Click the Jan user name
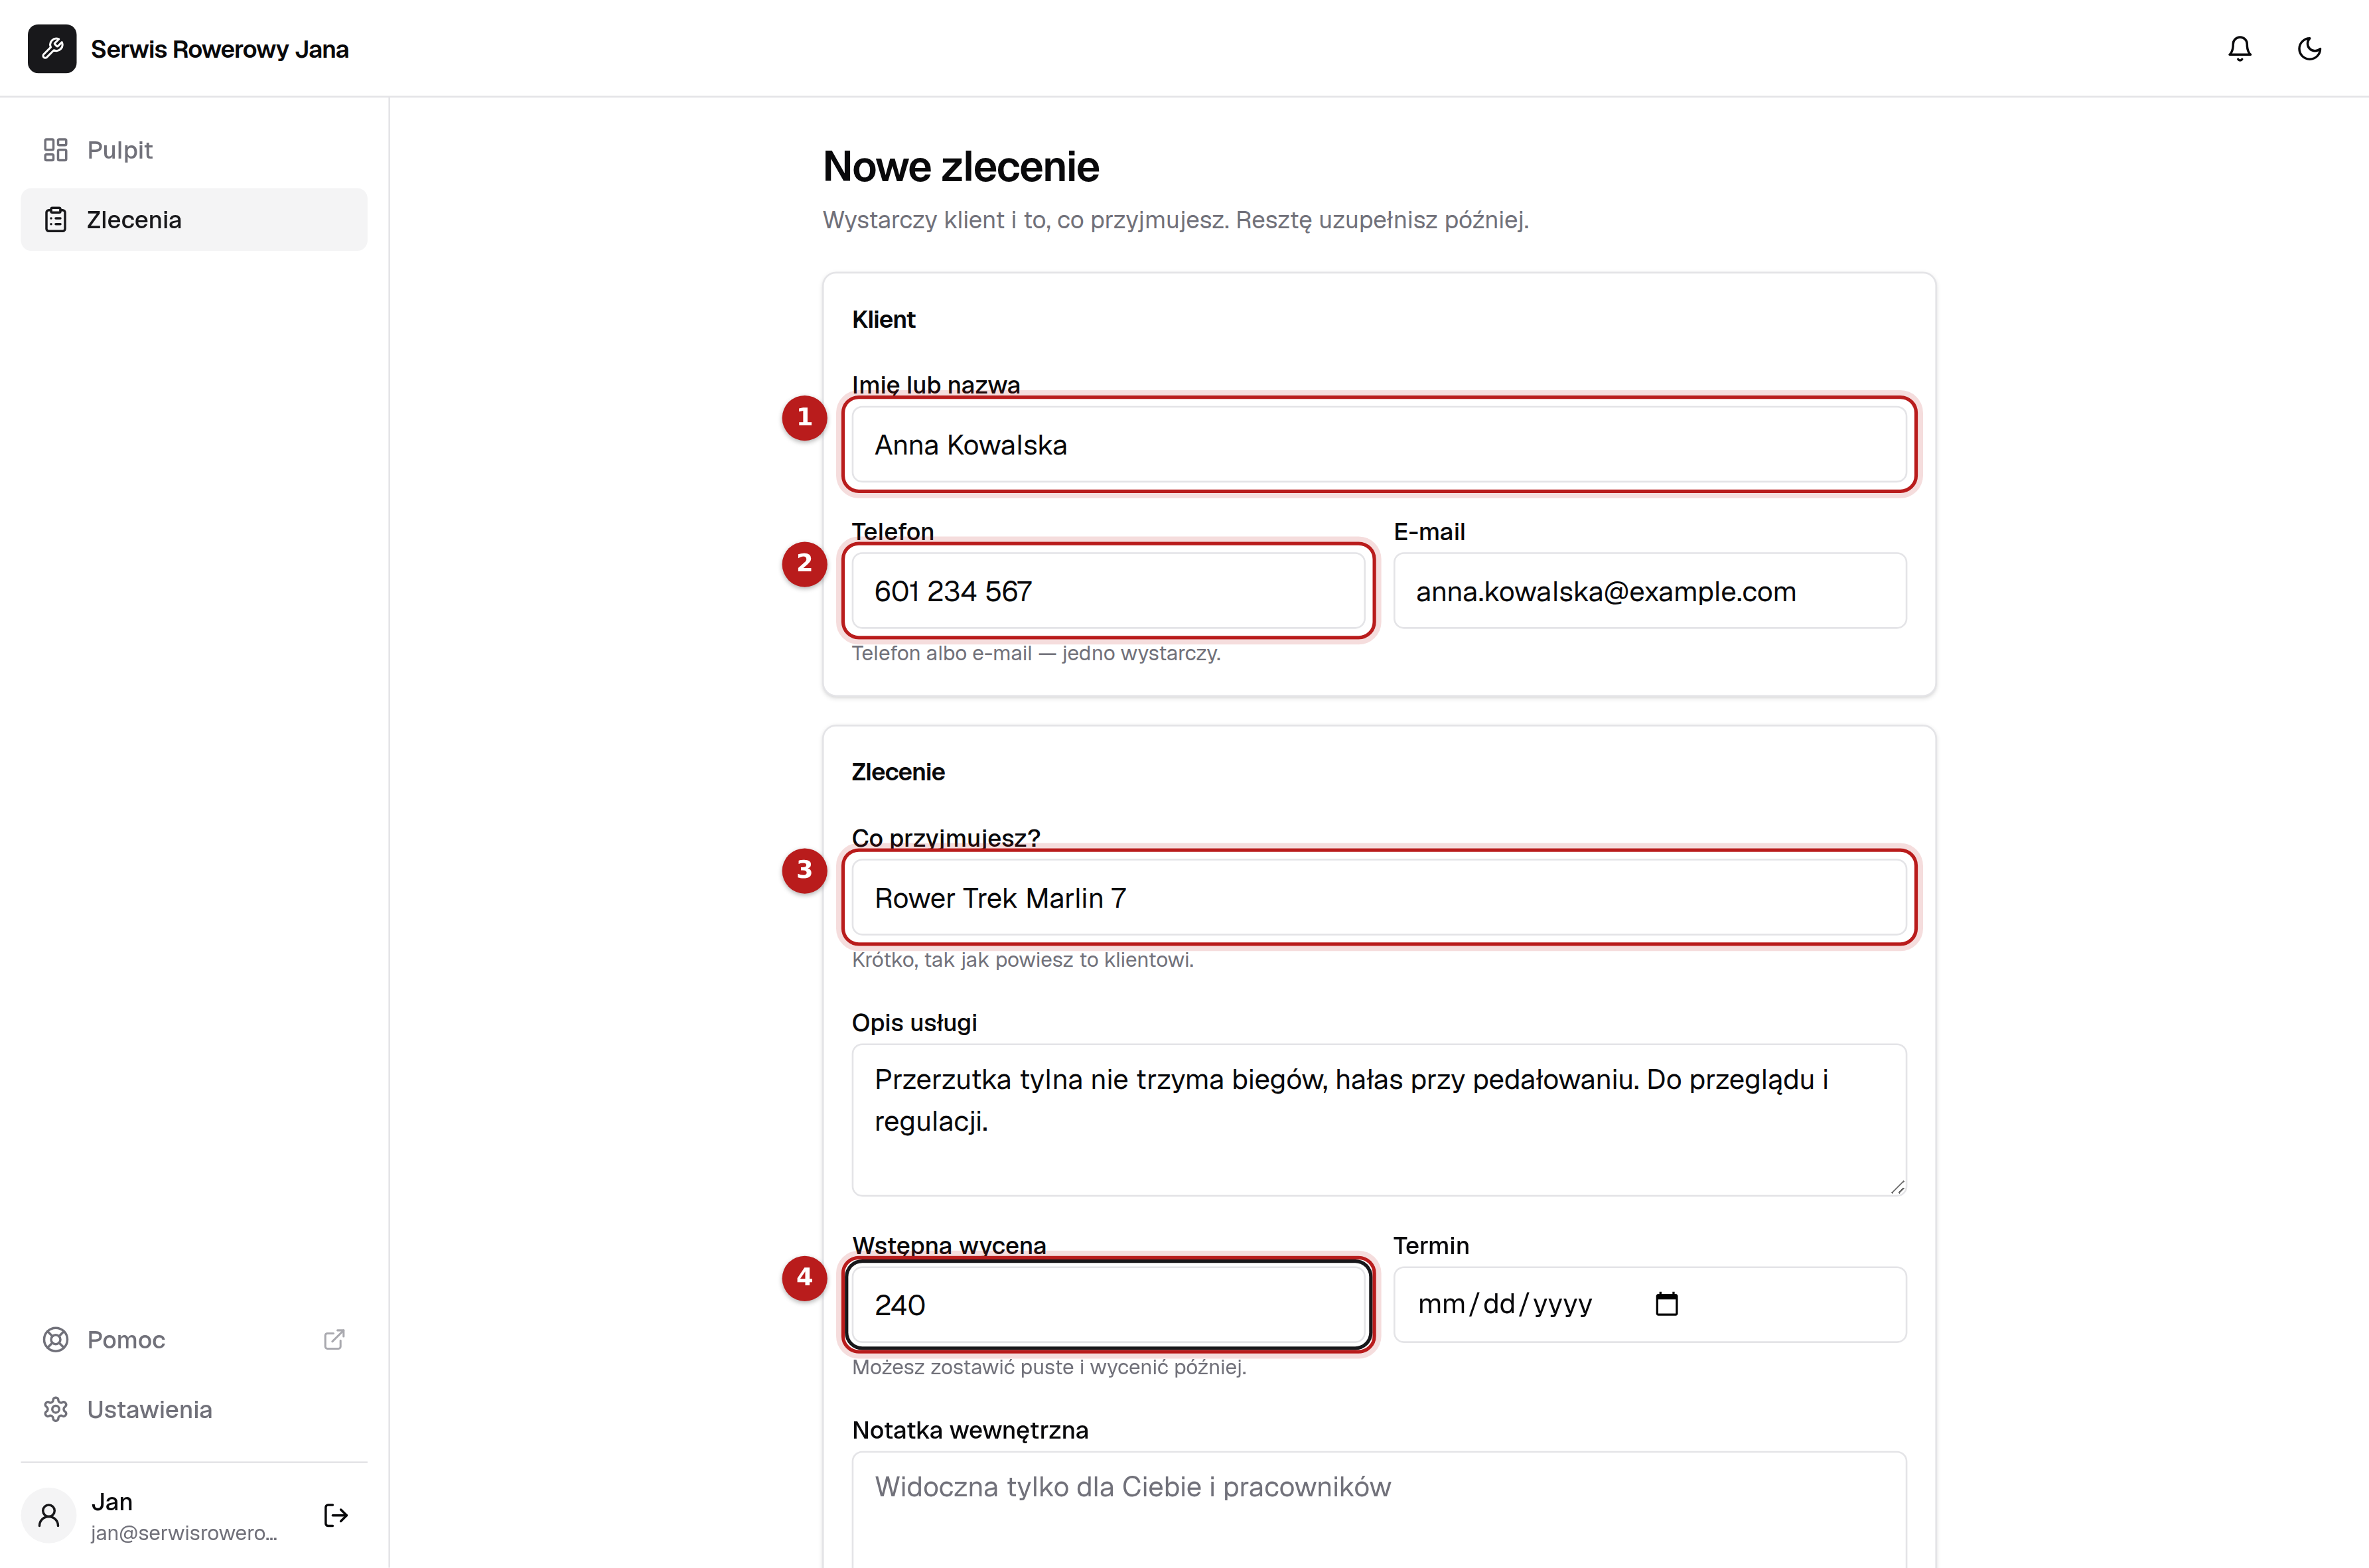 pos(112,1502)
